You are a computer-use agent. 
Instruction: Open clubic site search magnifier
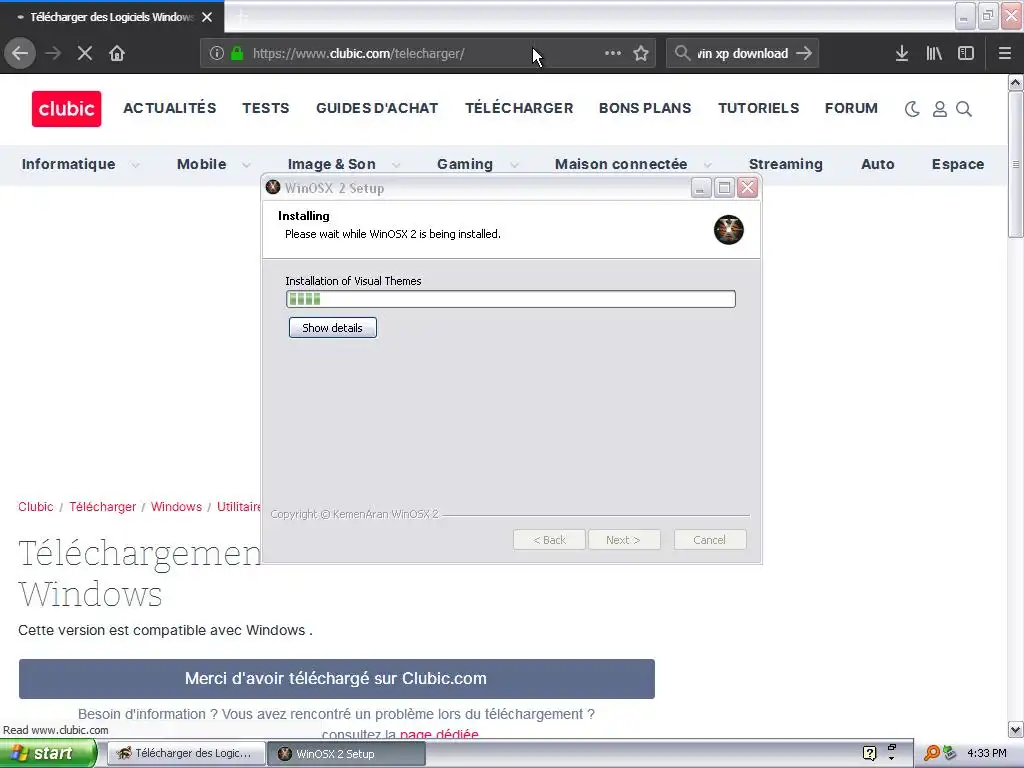(x=964, y=109)
